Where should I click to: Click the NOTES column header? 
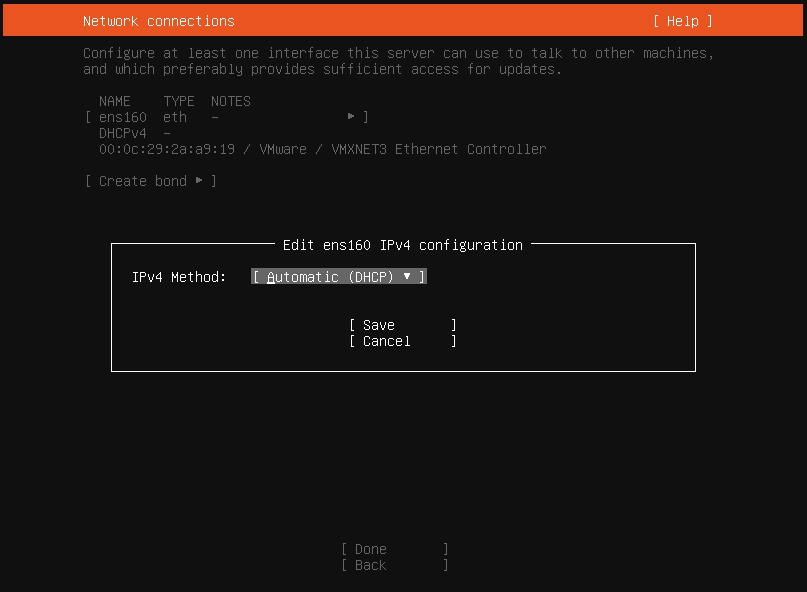click(x=231, y=101)
